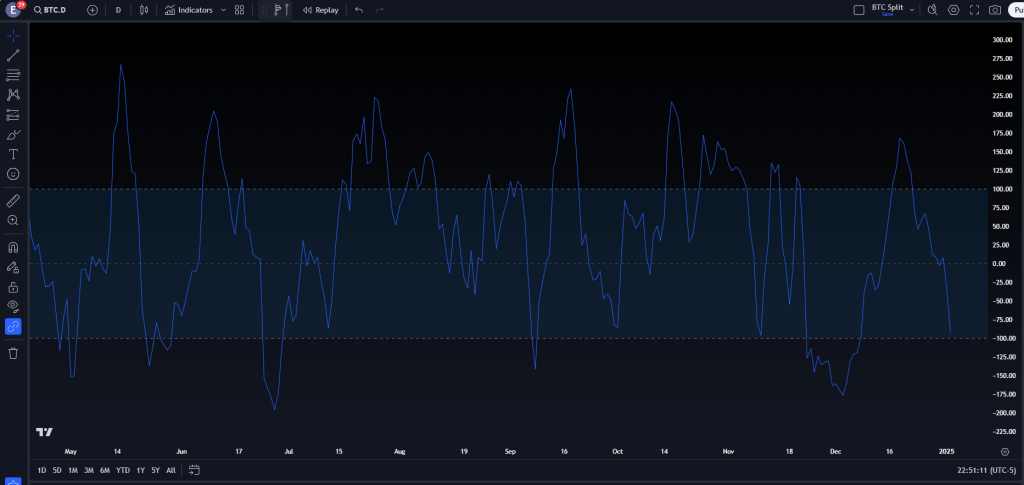Click the 2025 label on the time axis
This screenshot has height=485, width=1024.
click(947, 451)
